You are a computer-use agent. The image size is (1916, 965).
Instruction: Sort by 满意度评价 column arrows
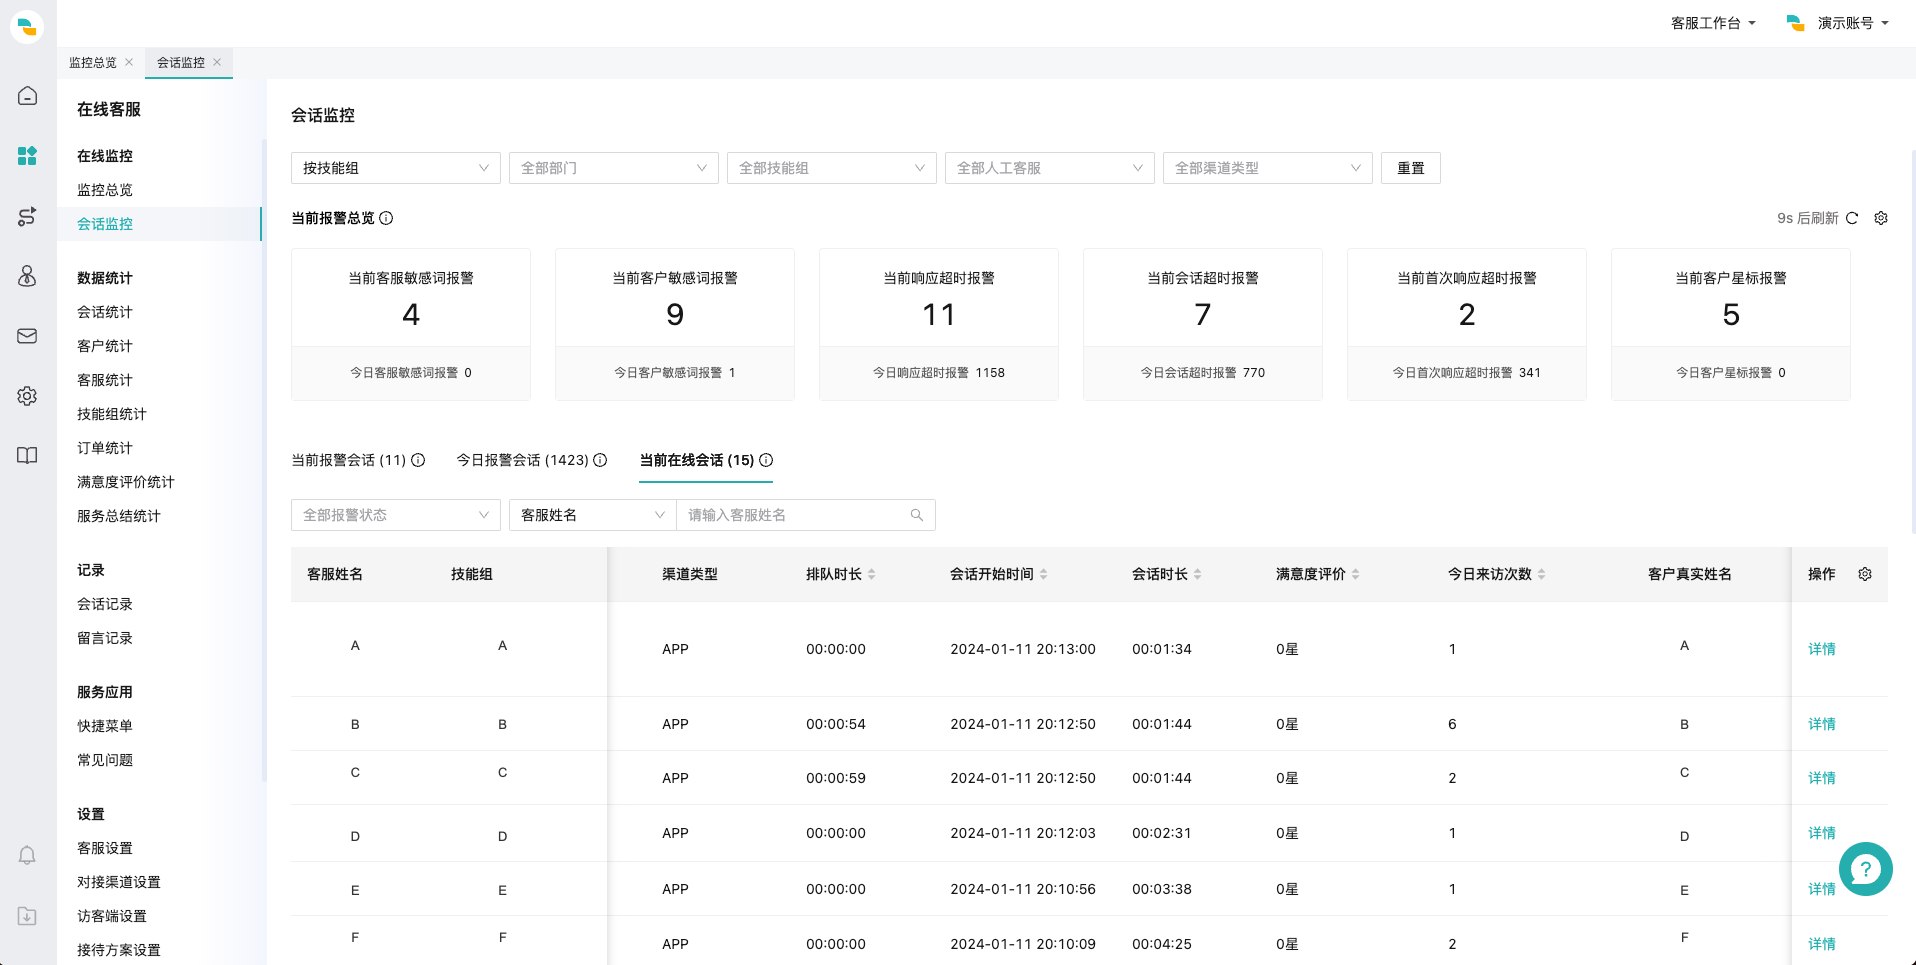pyautogui.click(x=1356, y=574)
